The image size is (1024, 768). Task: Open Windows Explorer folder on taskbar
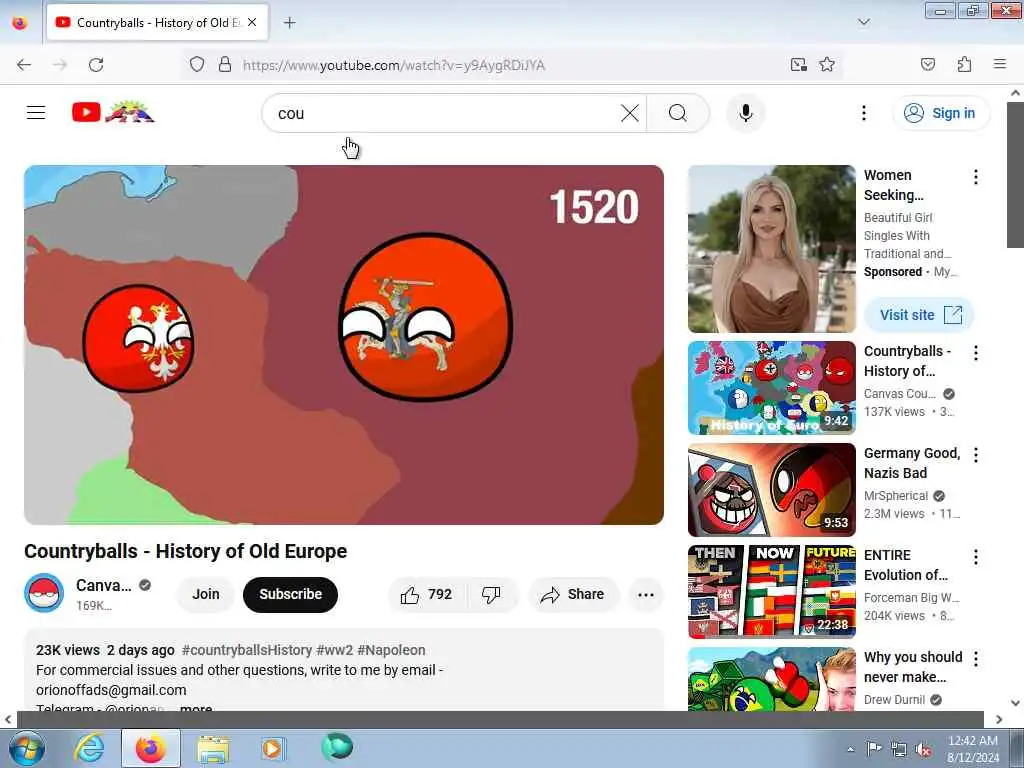213,748
